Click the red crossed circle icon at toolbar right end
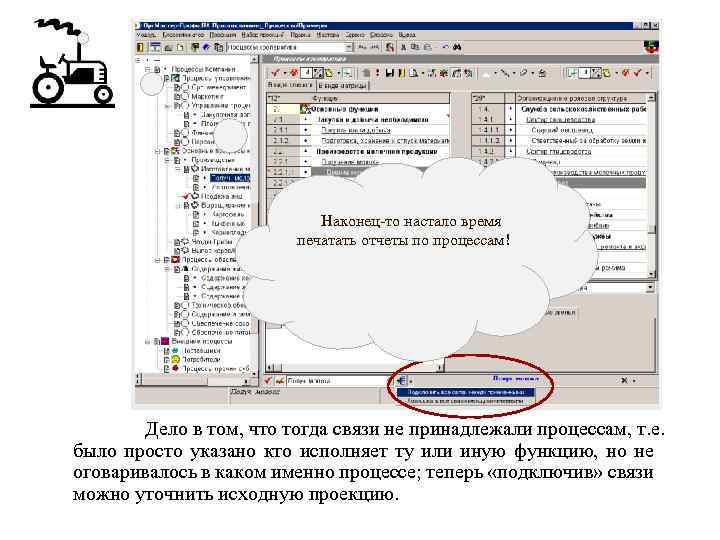This screenshot has height=540, width=720. pos(625,73)
